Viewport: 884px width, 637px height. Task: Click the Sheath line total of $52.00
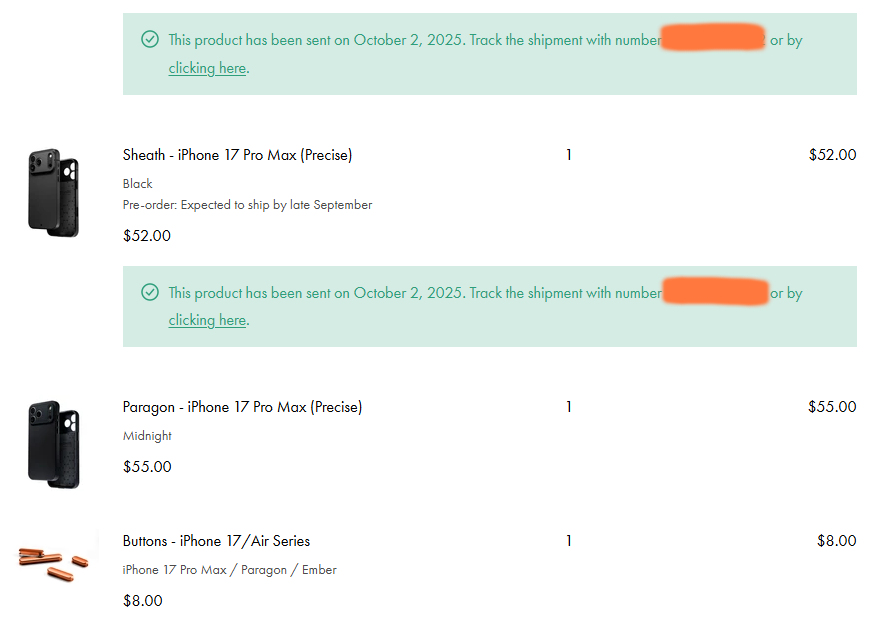click(832, 155)
